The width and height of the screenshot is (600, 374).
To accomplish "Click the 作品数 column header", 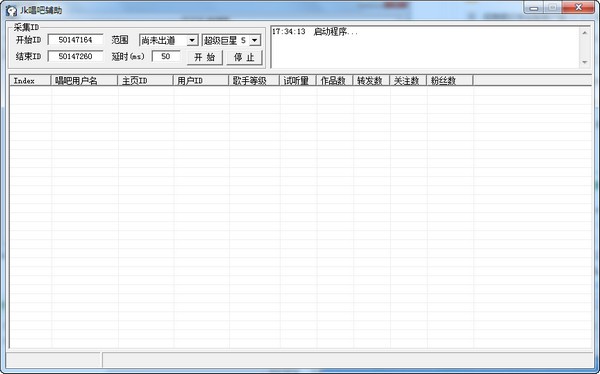I will pos(335,80).
